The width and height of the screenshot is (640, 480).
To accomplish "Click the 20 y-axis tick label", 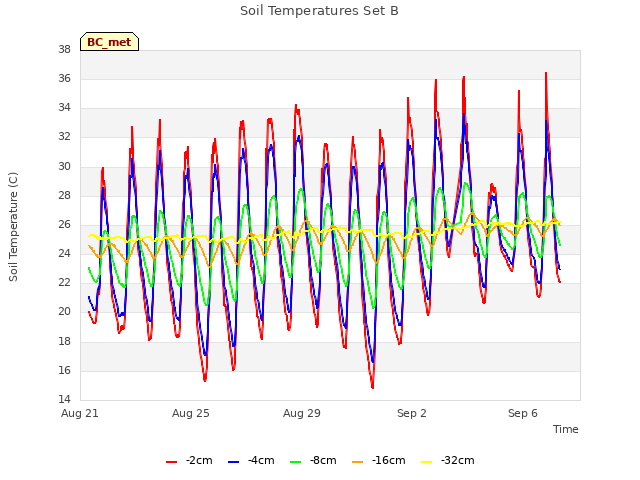I will pos(64,312).
